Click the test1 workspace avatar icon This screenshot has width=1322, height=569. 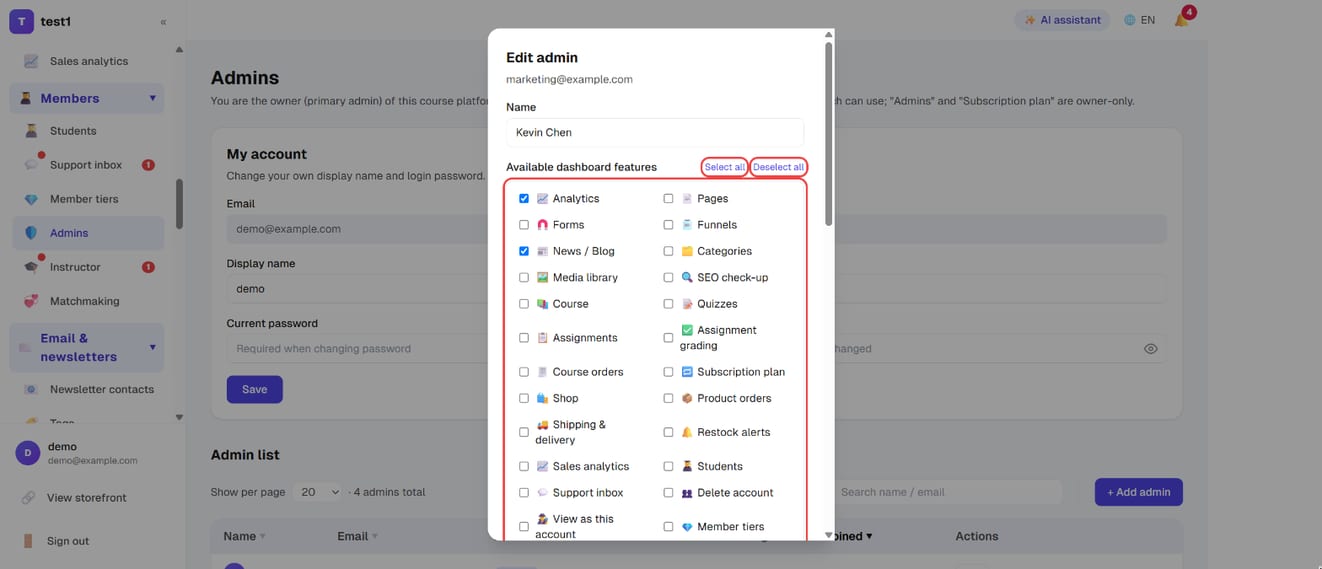(x=21, y=21)
